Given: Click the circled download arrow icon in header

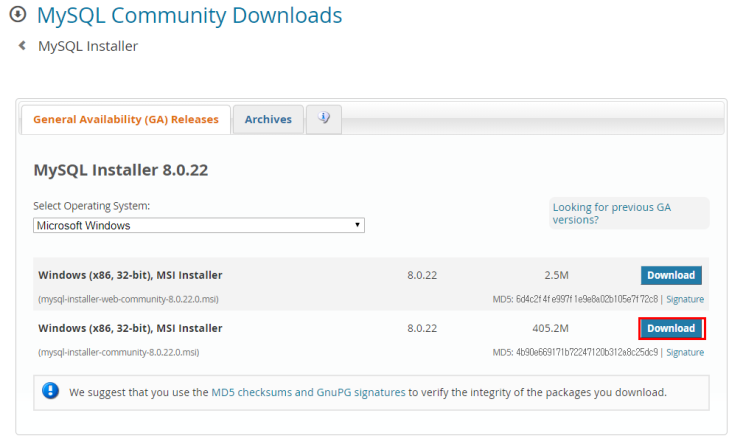Looking at the screenshot, I should click(18, 14).
